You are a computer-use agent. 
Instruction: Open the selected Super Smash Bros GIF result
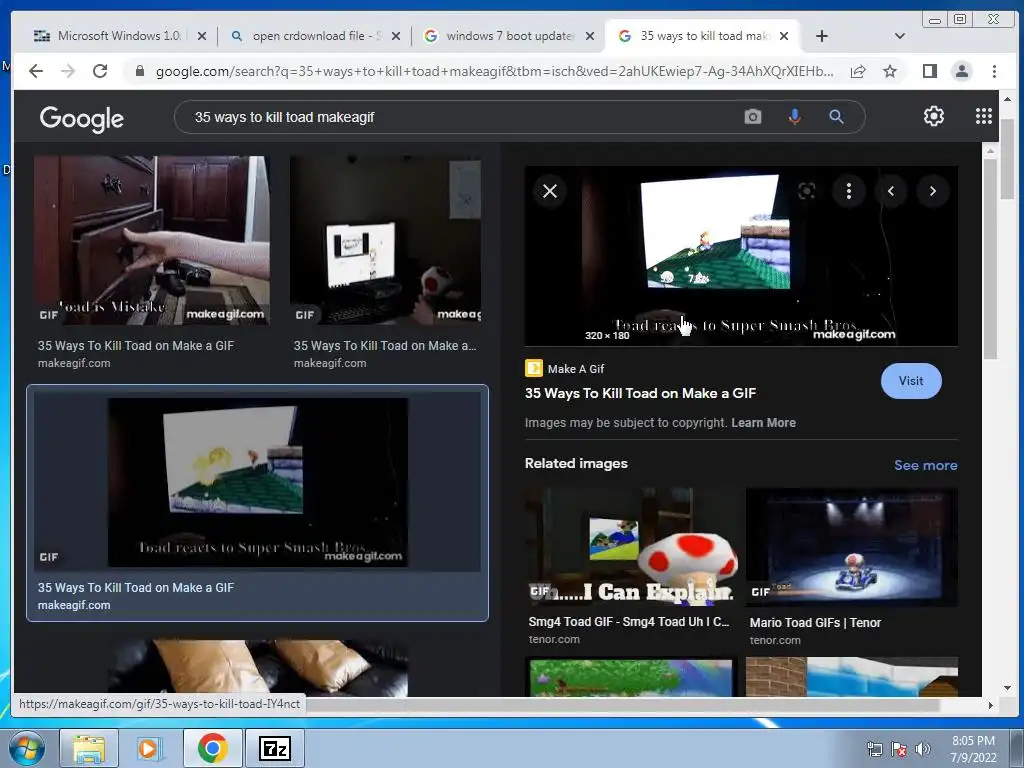click(x=257, y=482)
